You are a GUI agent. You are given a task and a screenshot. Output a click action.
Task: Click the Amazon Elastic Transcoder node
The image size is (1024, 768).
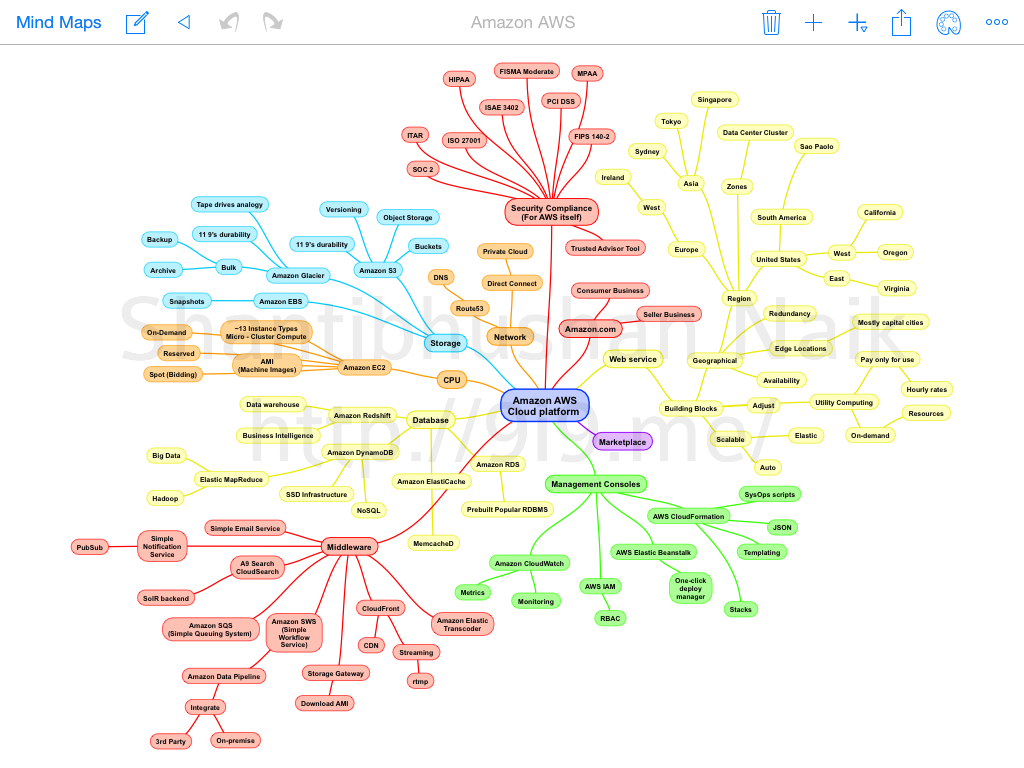pyautogui.click(x=462, y=625)
